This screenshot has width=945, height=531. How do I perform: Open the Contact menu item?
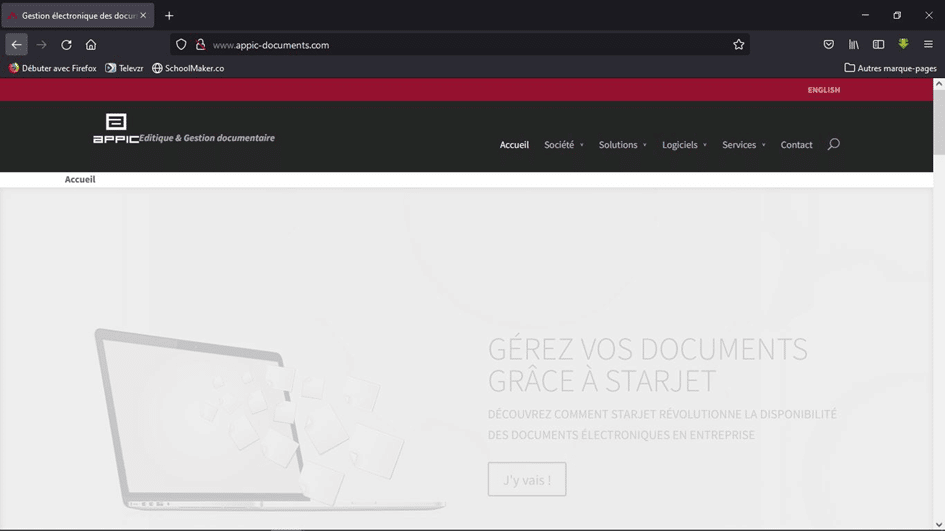coord(796,145)
